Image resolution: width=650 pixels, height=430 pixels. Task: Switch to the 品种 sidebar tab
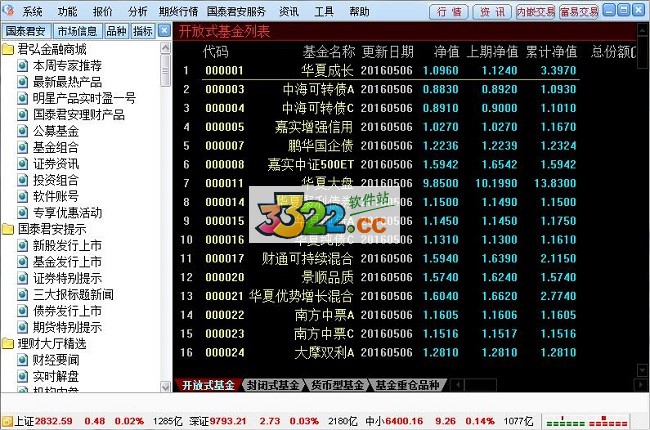pyautogui.click(x=116, y=31)
